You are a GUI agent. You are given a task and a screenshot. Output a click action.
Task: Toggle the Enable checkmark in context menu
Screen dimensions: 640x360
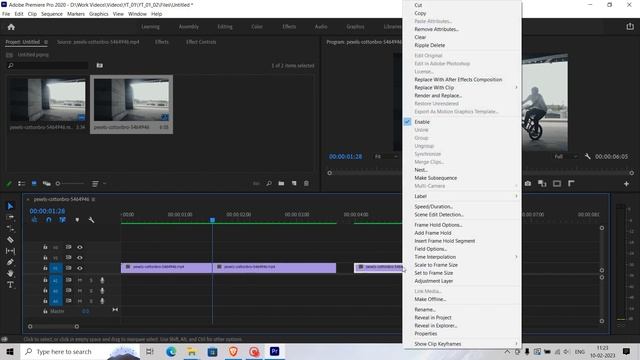tap(407, 122)
